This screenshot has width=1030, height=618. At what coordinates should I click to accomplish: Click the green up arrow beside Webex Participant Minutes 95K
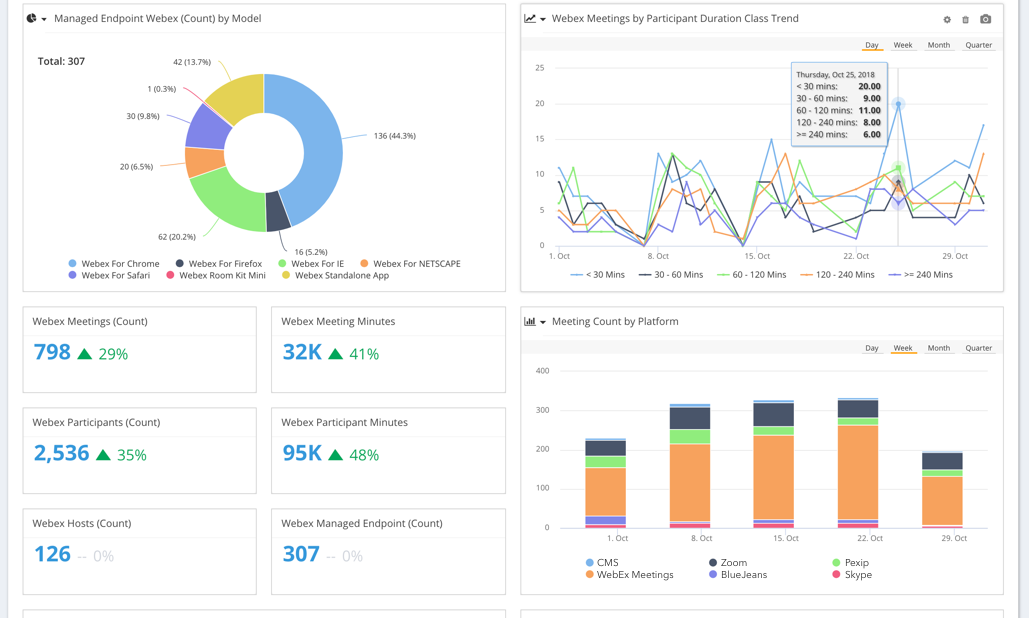[x=335, y=454]
